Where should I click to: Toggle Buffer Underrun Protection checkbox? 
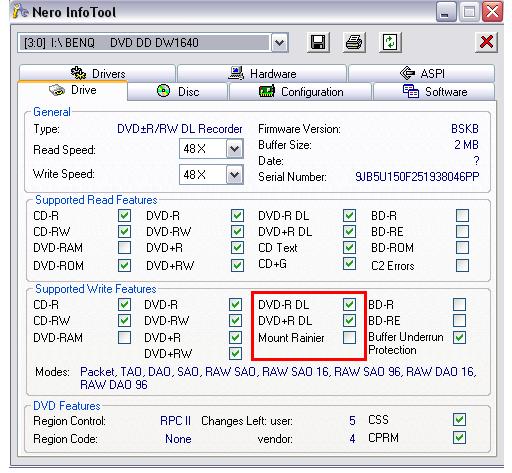click(x=459, y=337)
